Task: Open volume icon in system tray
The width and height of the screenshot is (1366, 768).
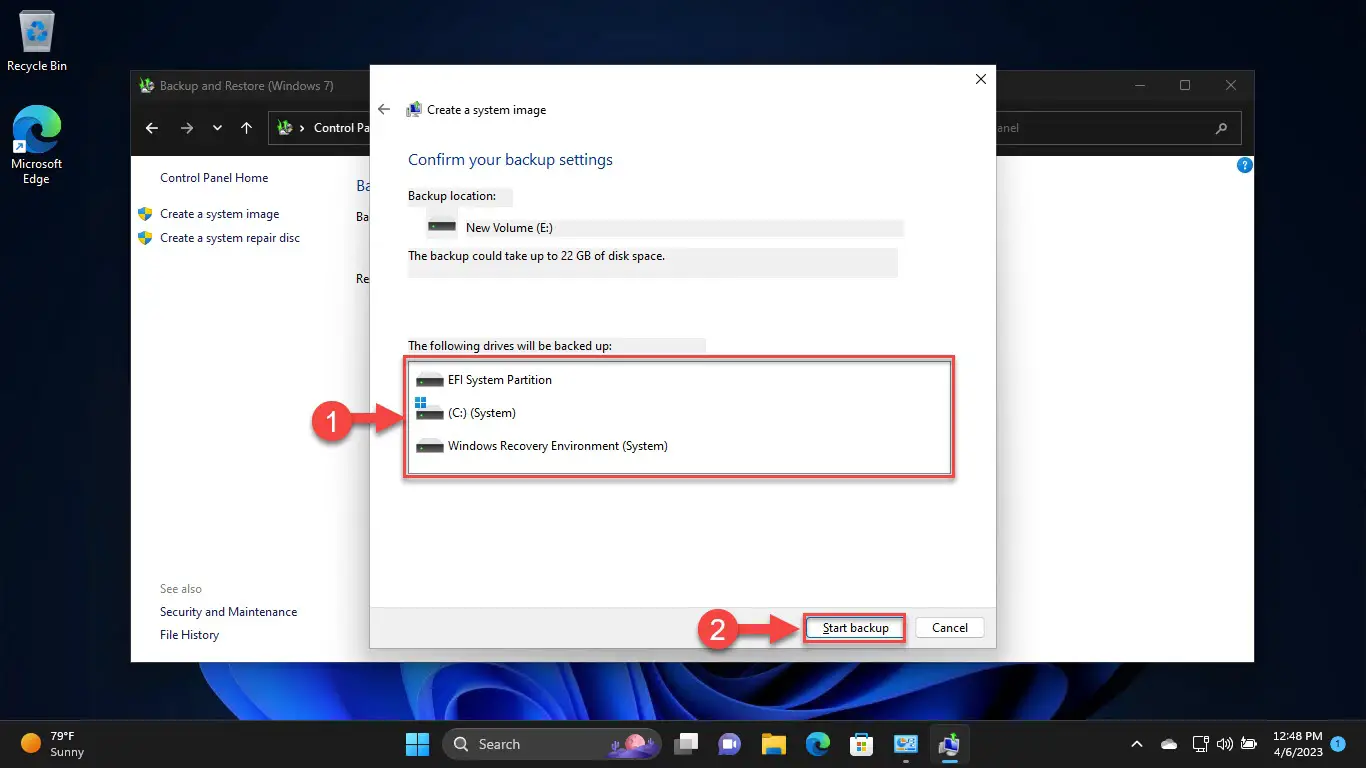Action: 1225,744
